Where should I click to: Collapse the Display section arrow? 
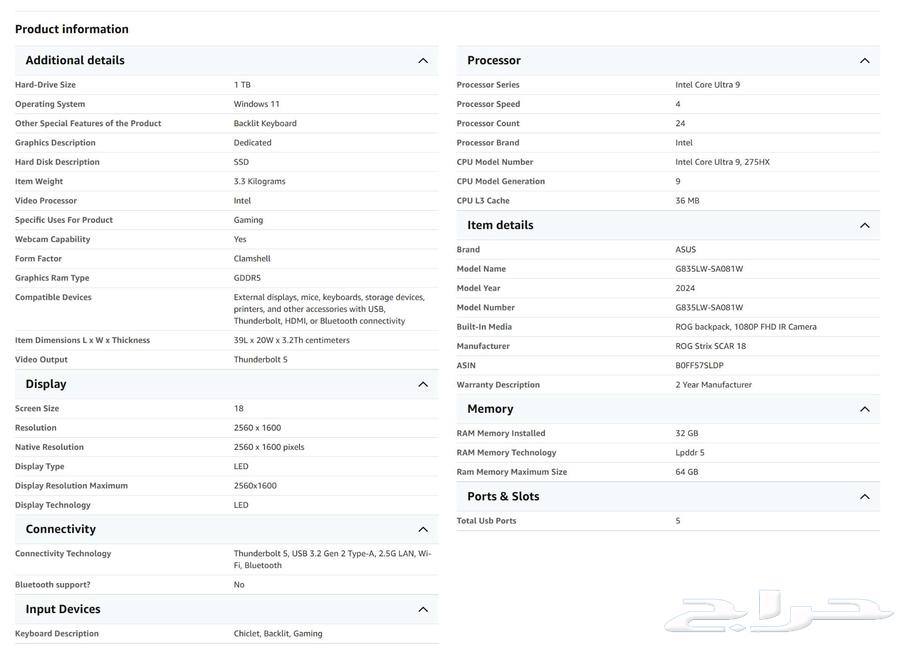pyautogui.click(x=423, y=385)
